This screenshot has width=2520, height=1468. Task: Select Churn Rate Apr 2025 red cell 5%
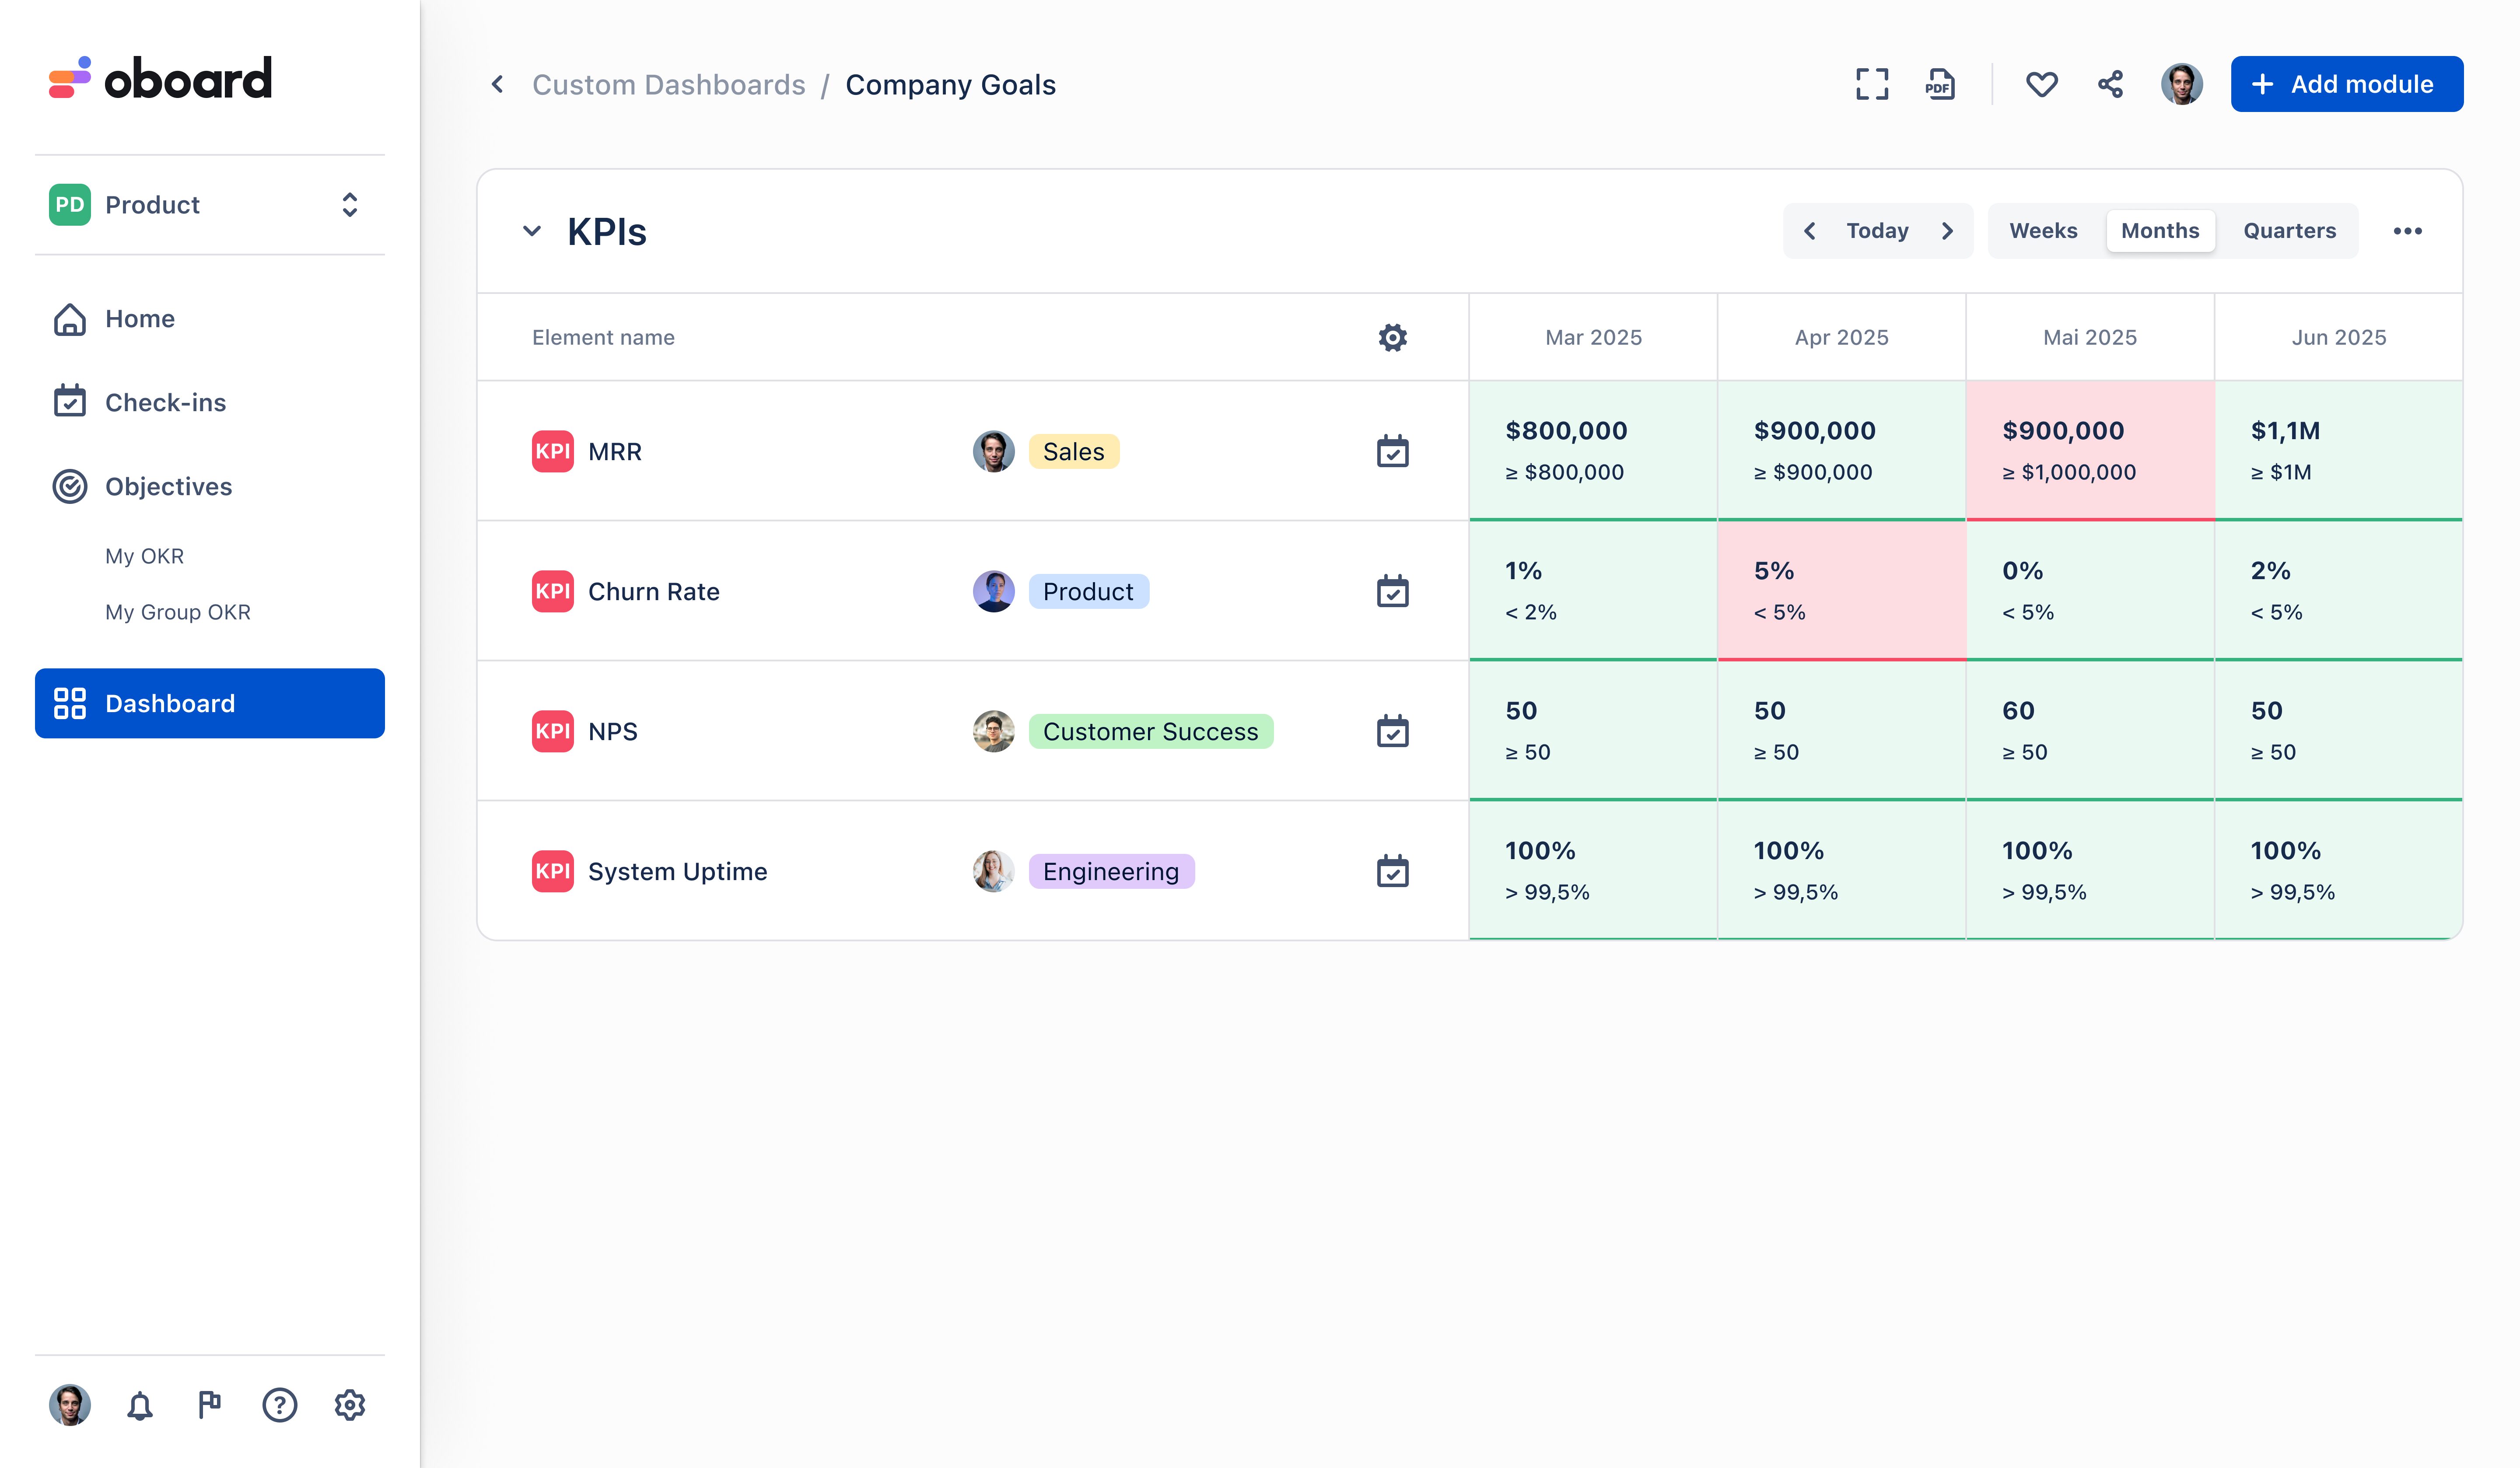point(1841,591)
